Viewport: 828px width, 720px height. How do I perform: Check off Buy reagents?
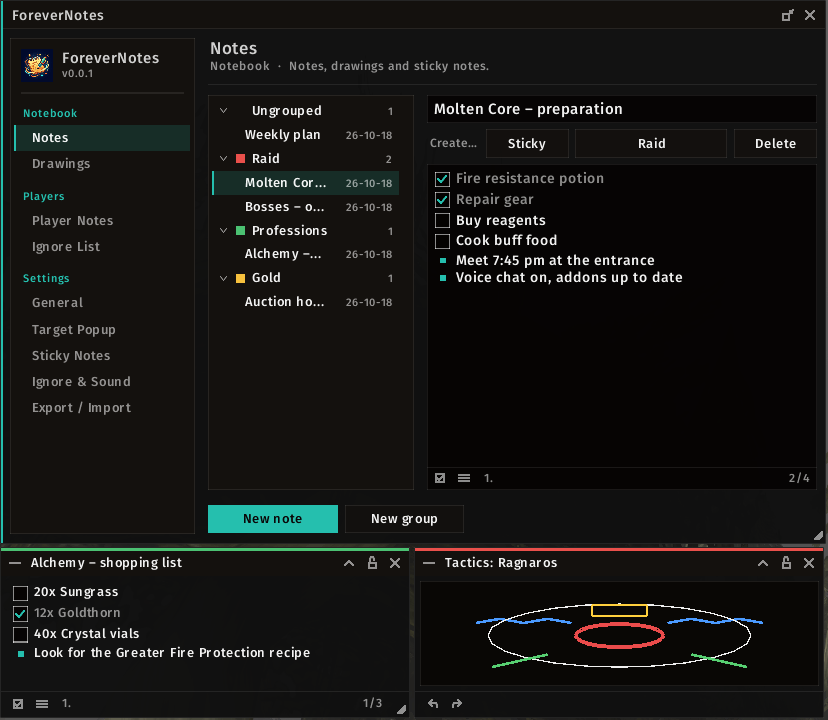click(x=443, y=220)
